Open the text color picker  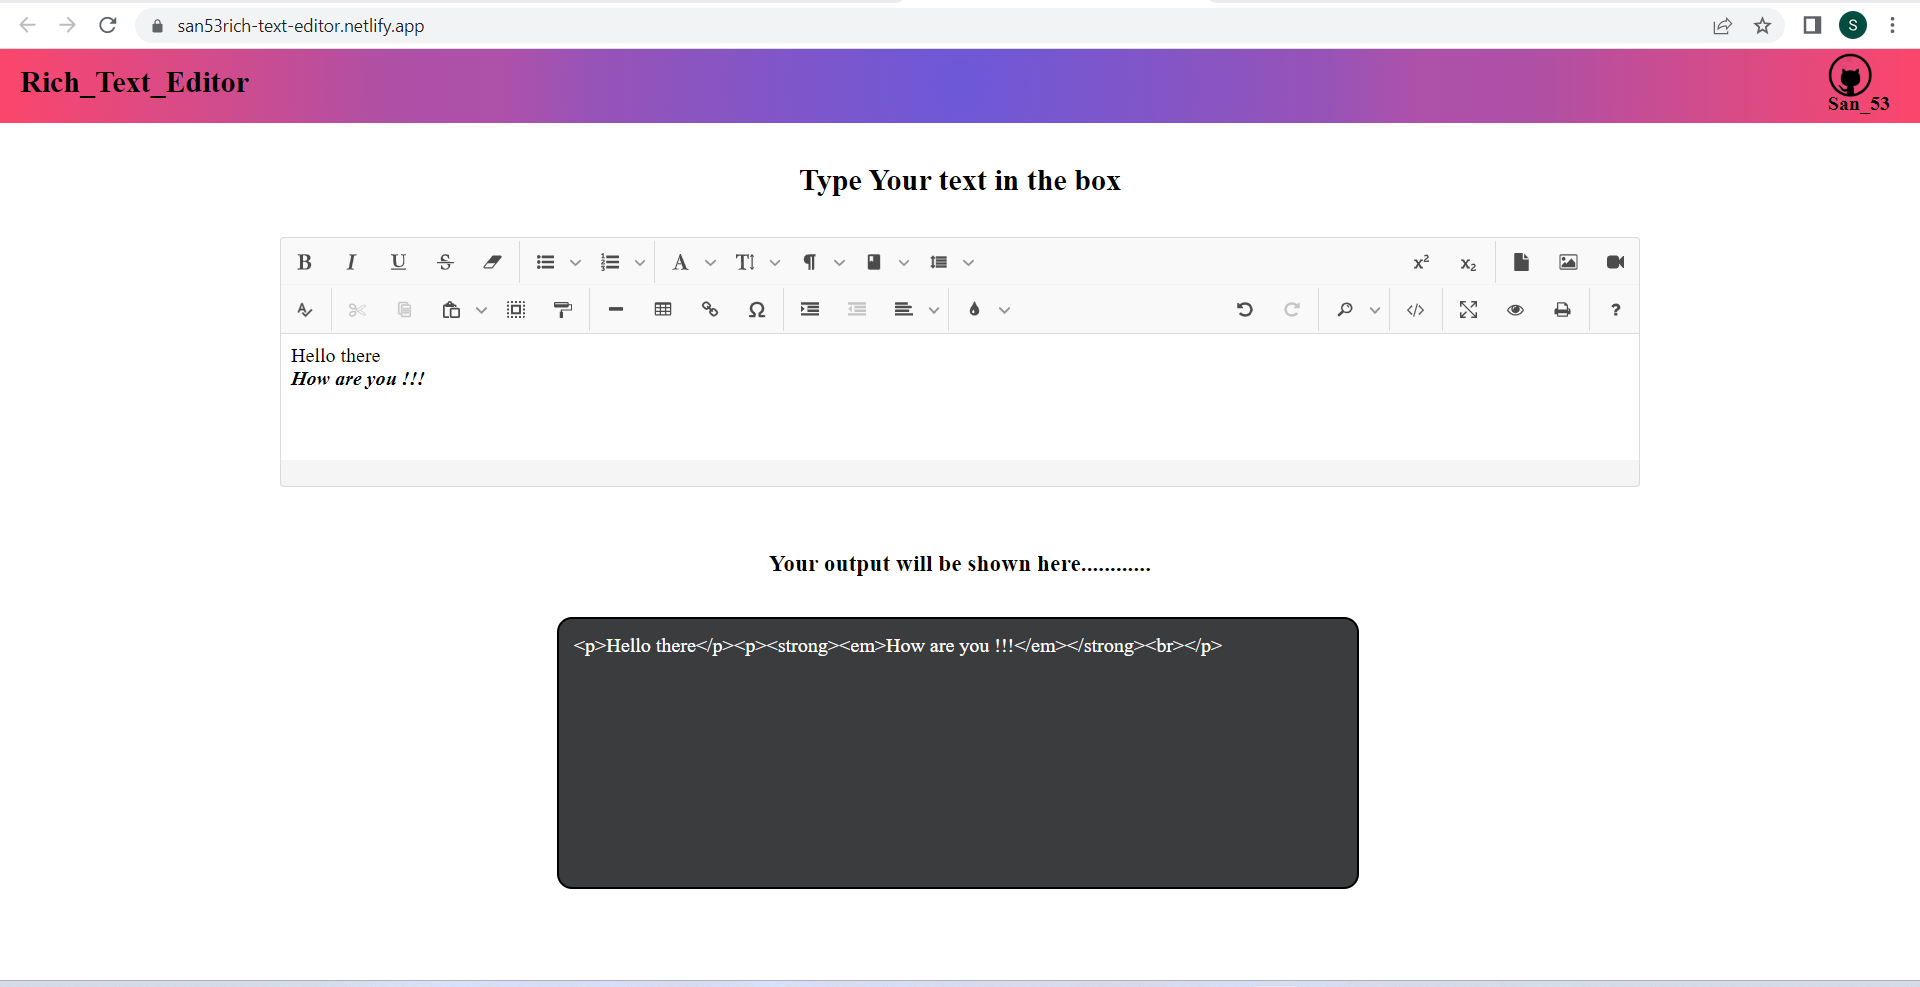[975, 310]
